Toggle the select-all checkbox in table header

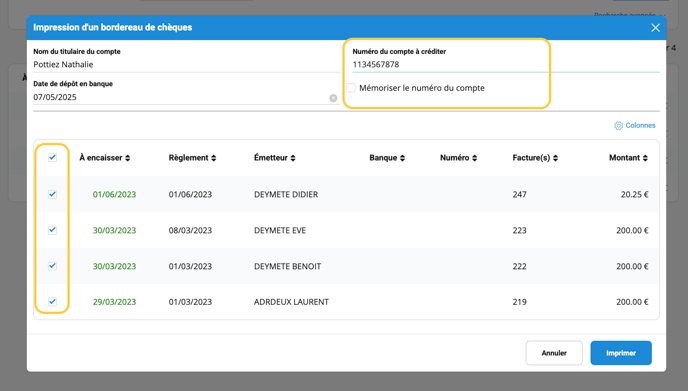point(52,158)
